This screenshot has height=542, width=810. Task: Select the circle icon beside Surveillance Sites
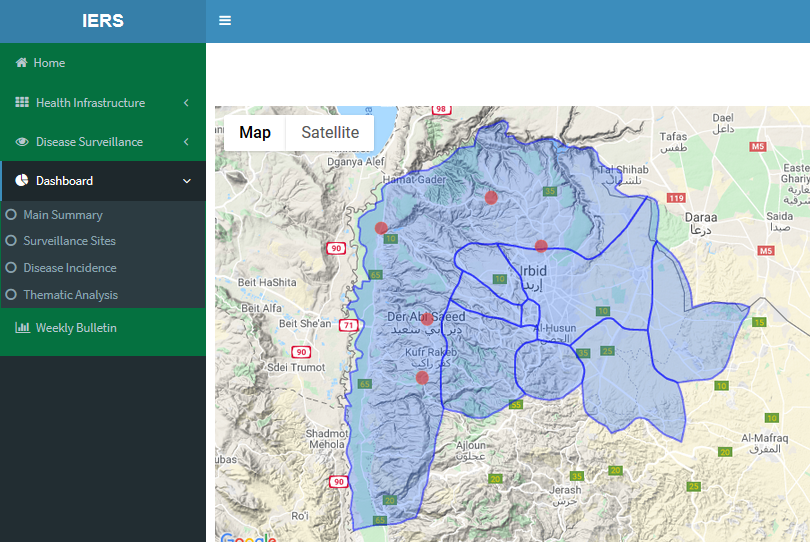pos(11,241)
